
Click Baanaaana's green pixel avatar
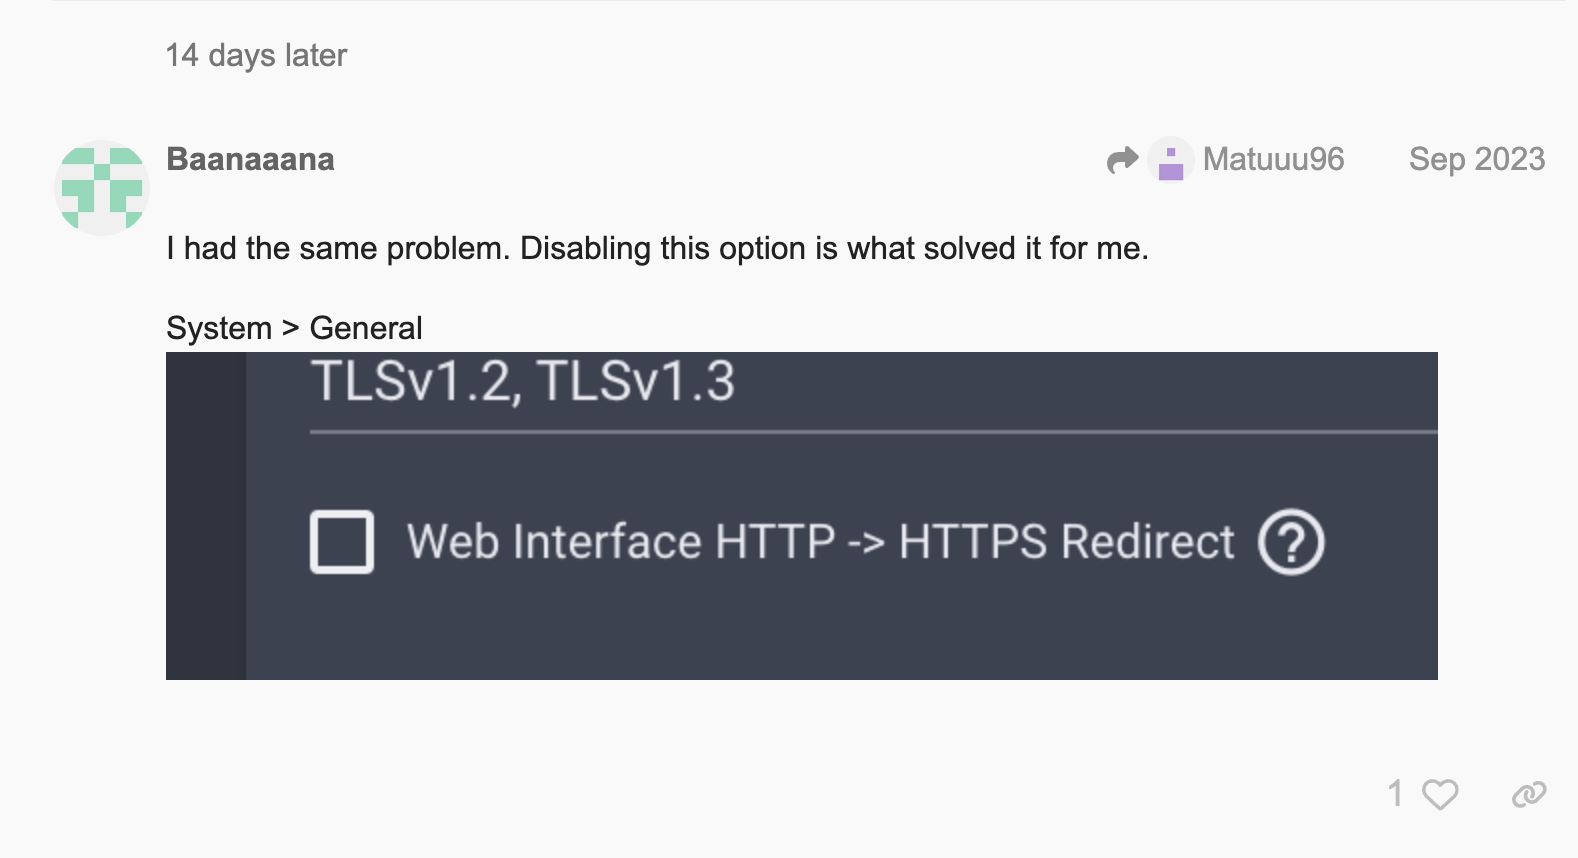(x=101, y=188)
